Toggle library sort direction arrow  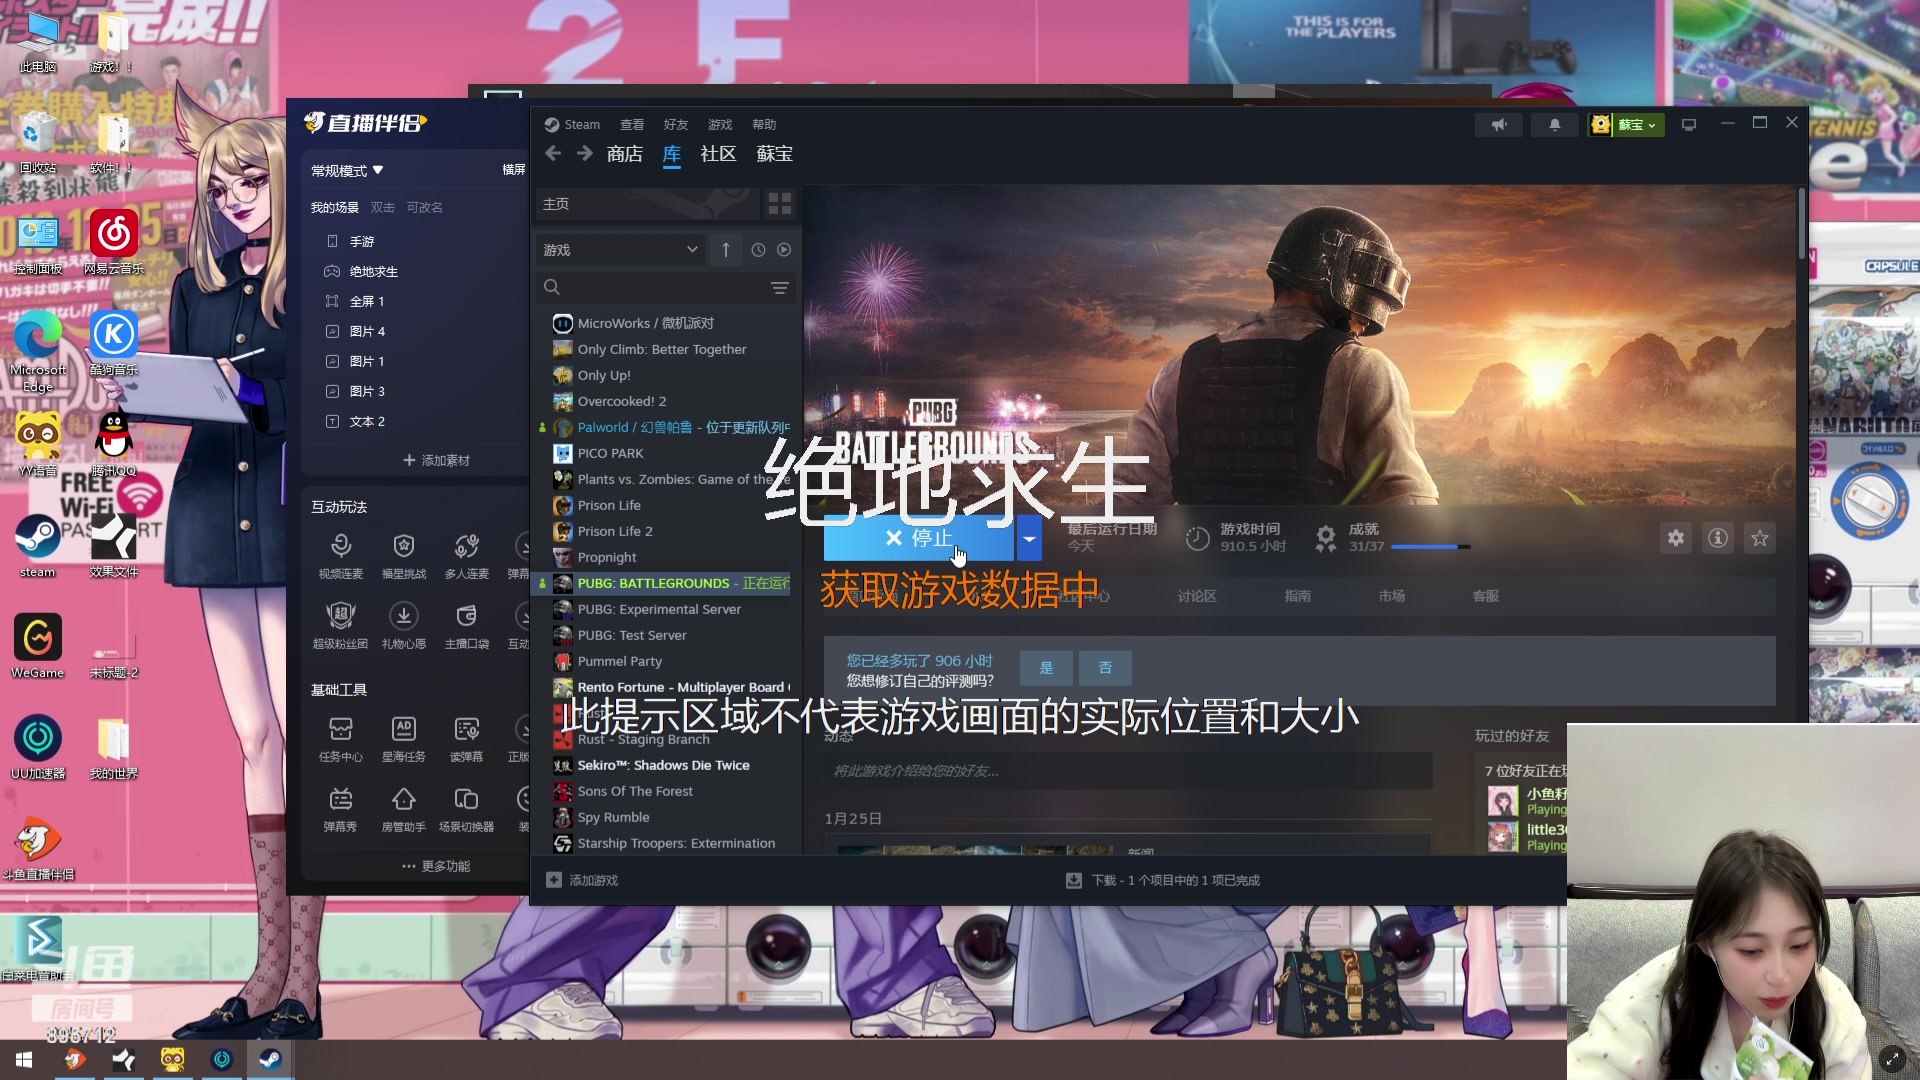[x=726, y=250]
